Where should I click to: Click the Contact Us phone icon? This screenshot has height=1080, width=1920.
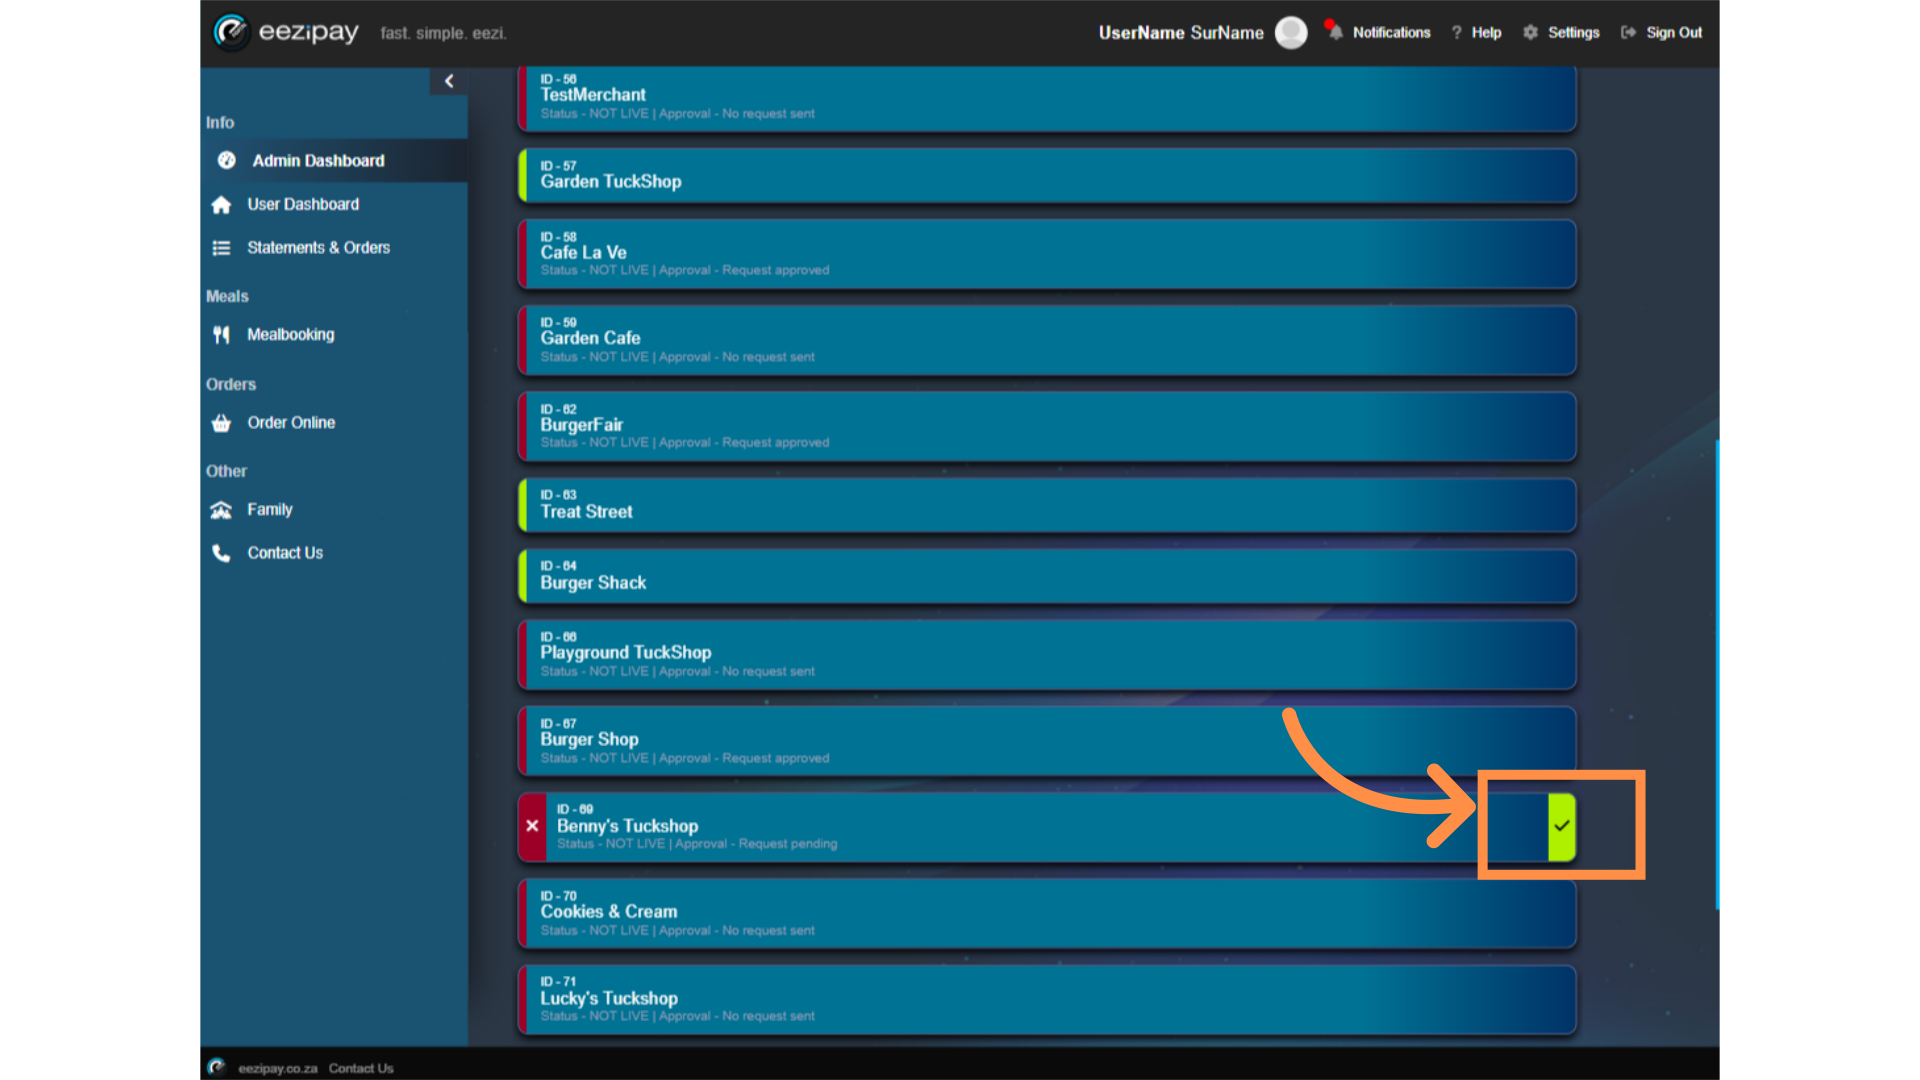click(221, 553)
